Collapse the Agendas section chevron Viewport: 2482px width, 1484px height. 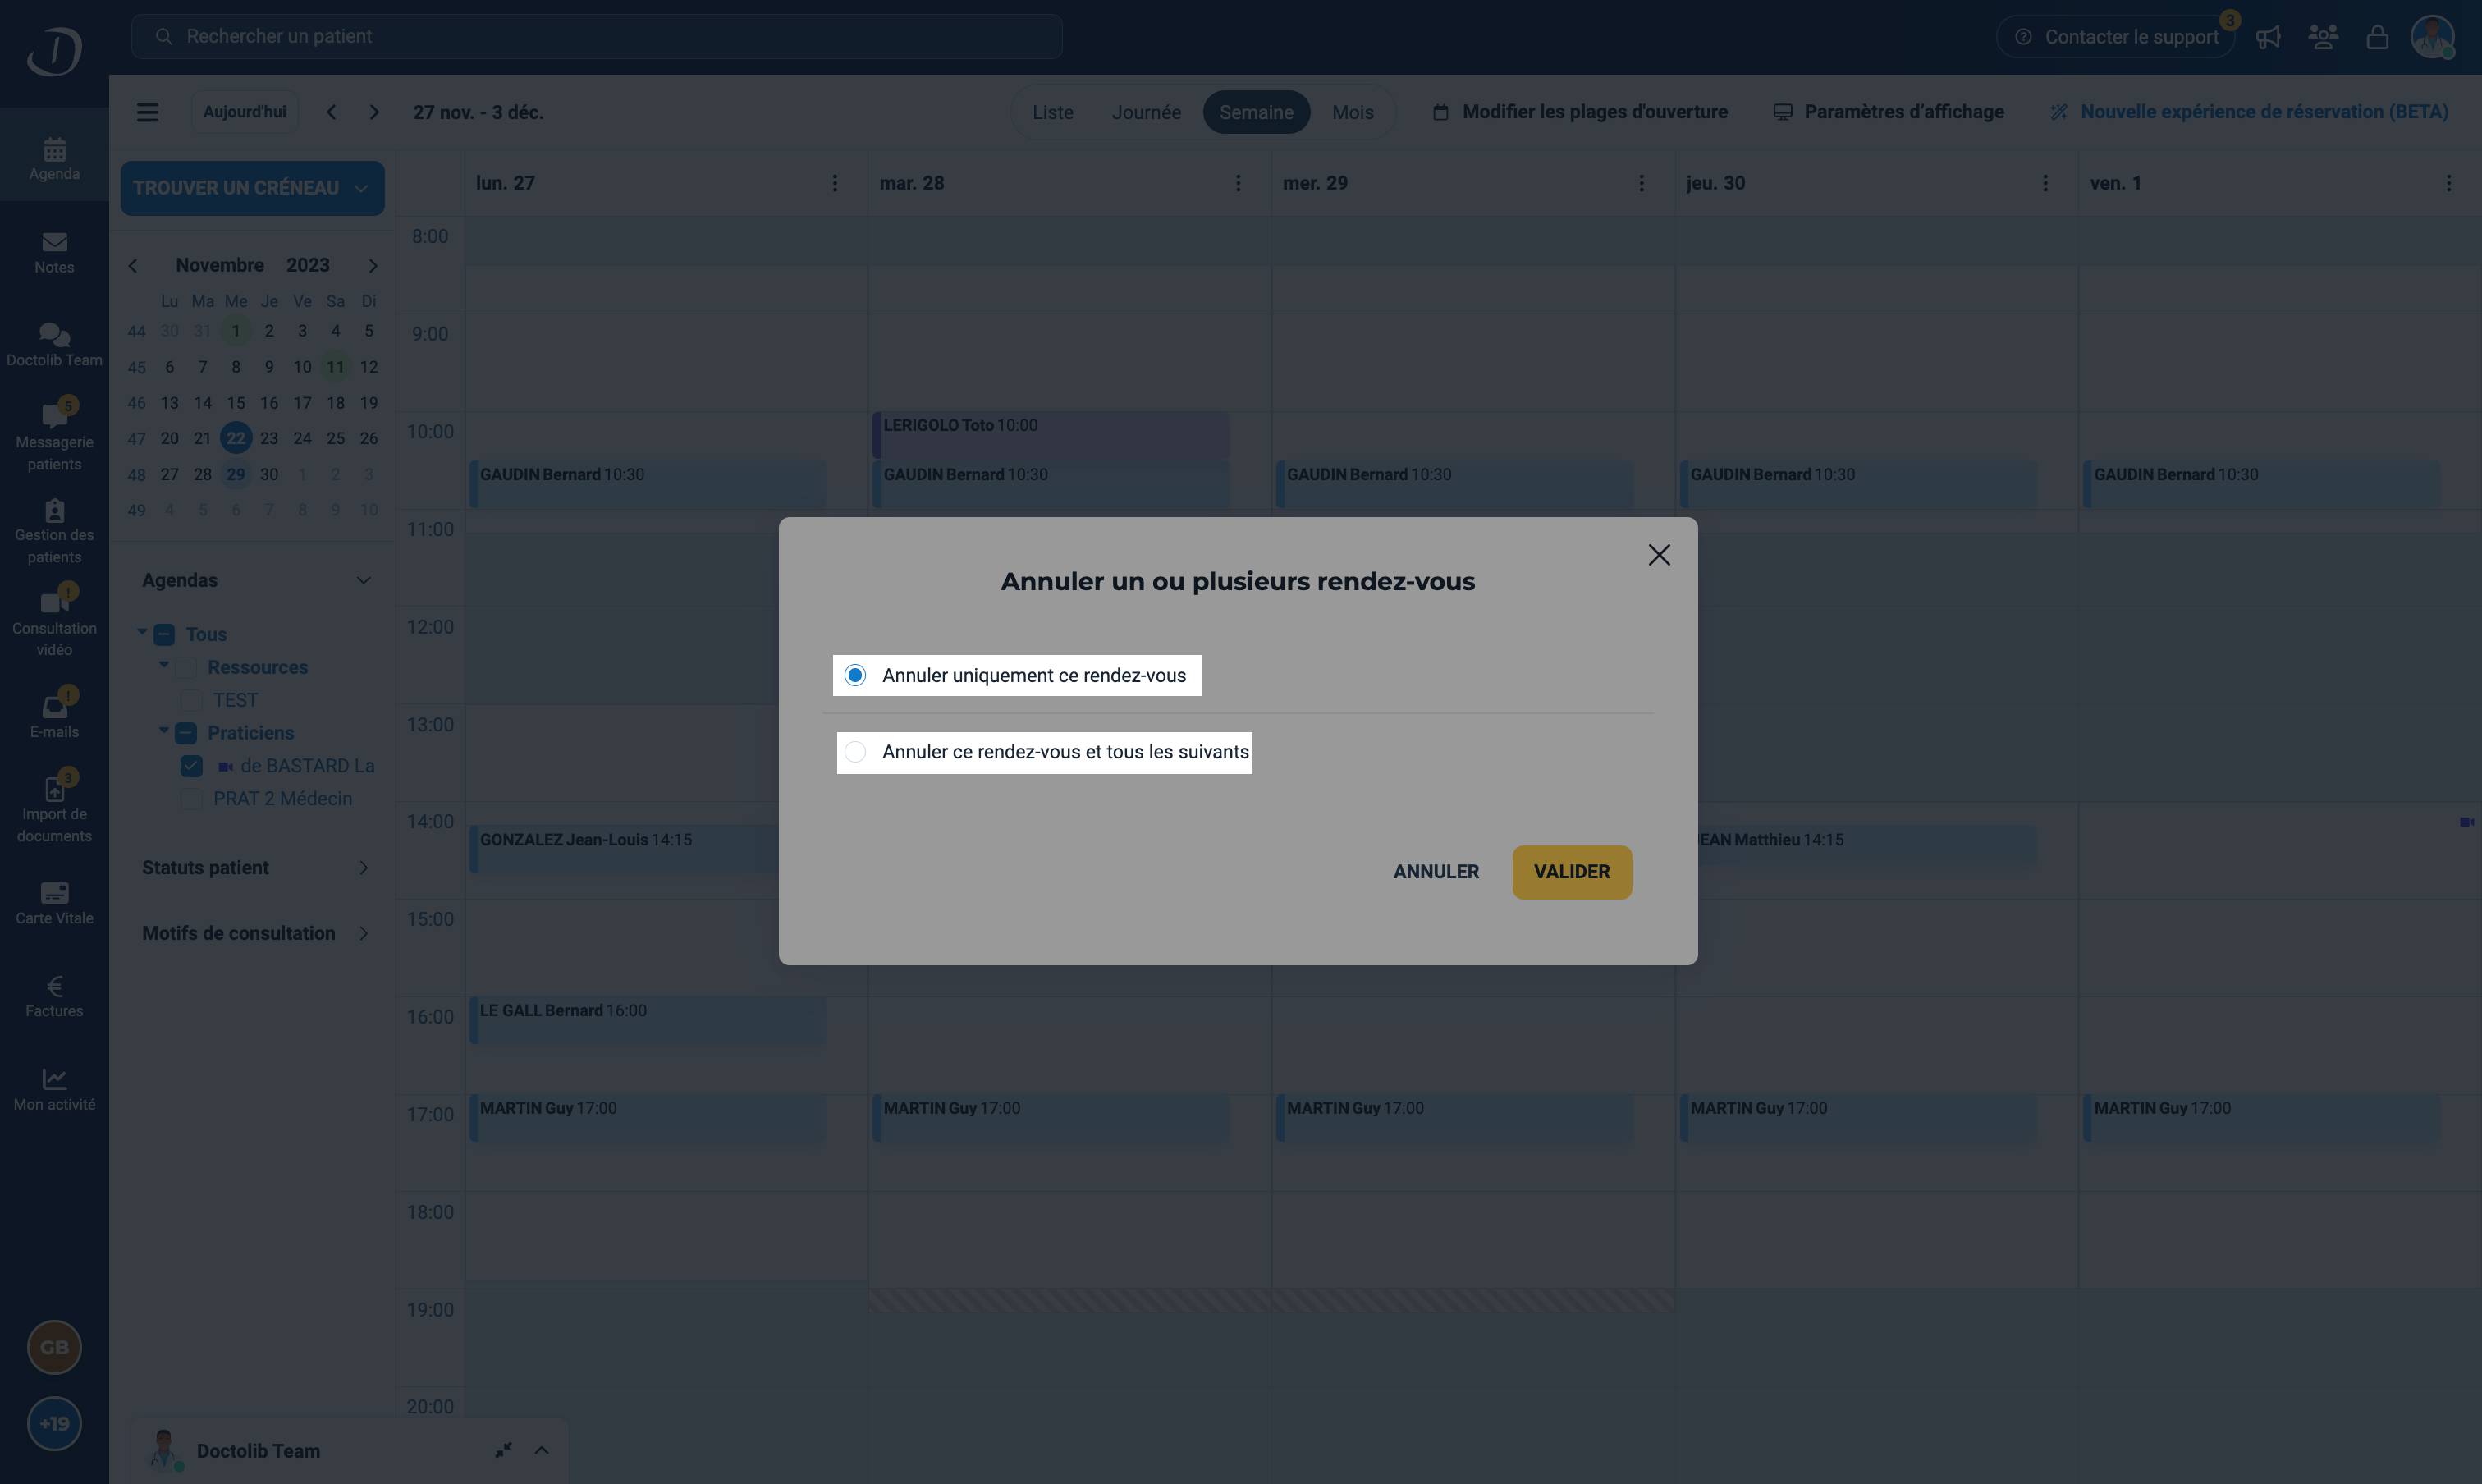click(x=364, y=580)
